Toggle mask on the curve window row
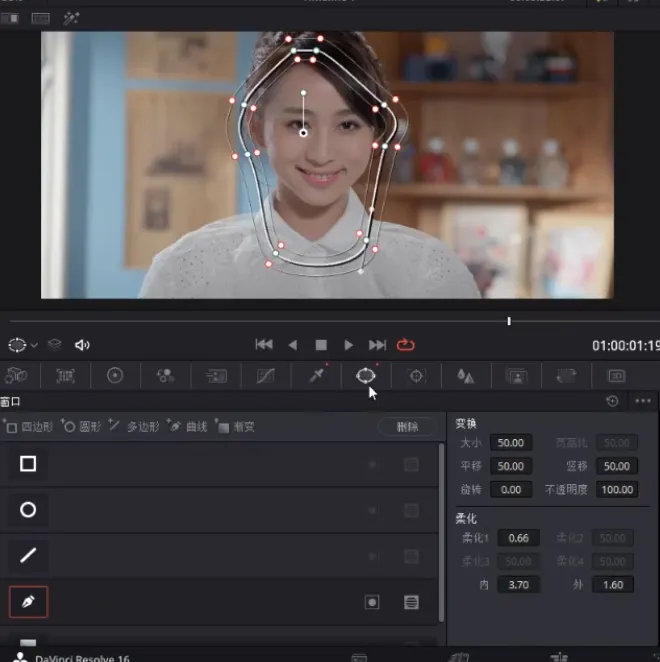The image size is (660, 662). [x=411, y=602]
